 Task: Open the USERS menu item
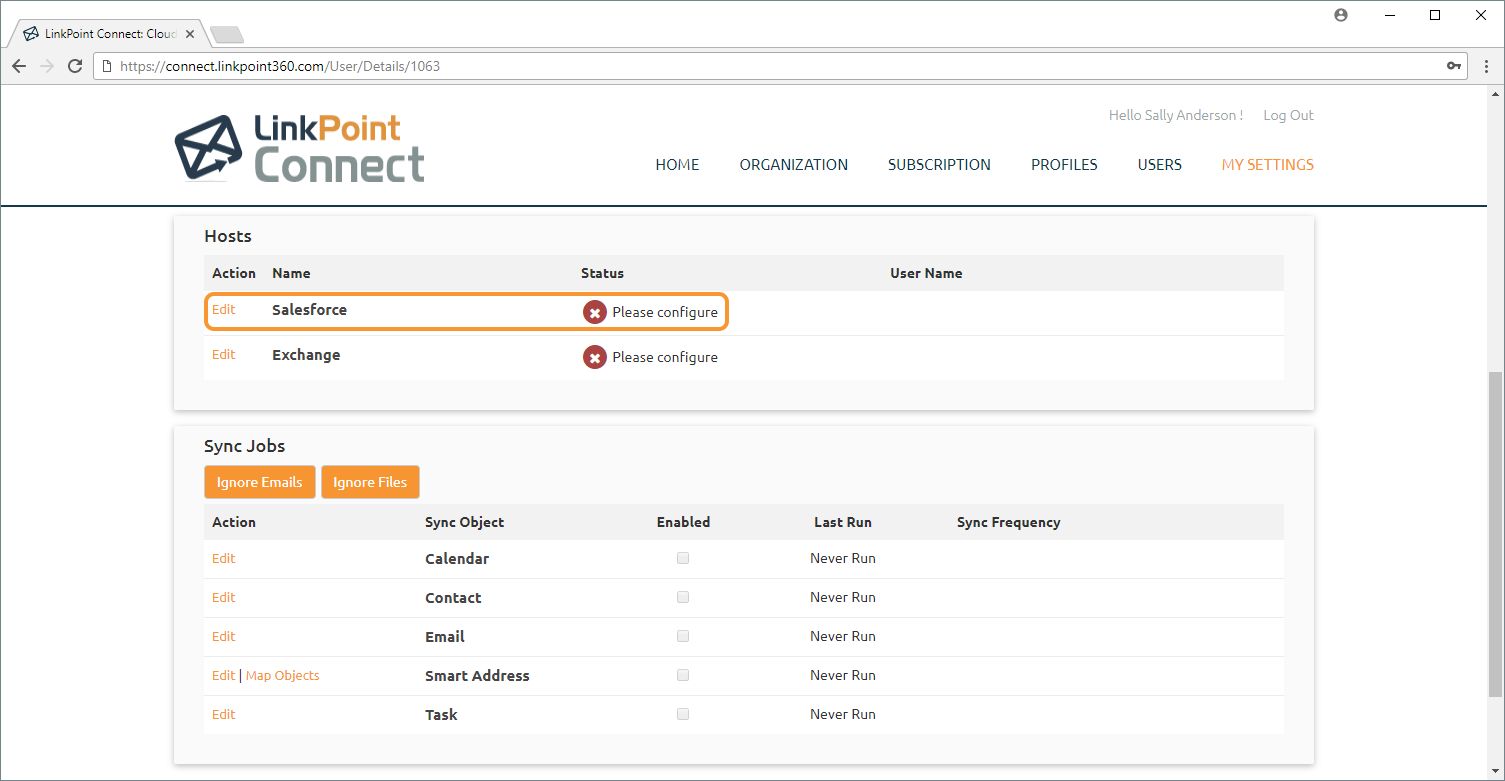[1160, 165]
